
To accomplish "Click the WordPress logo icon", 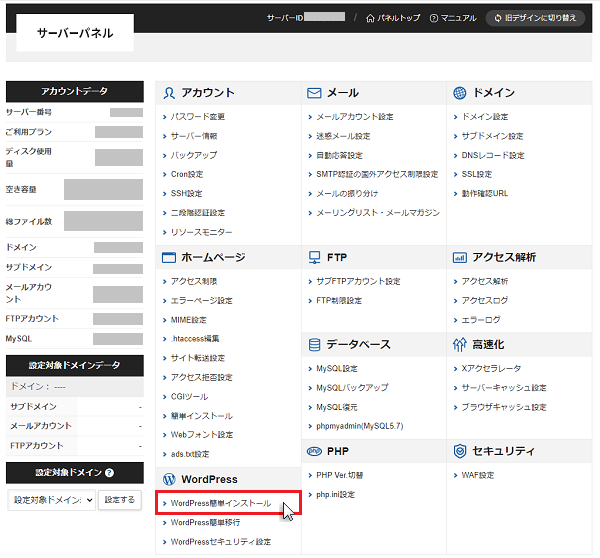I will (168, 479).
